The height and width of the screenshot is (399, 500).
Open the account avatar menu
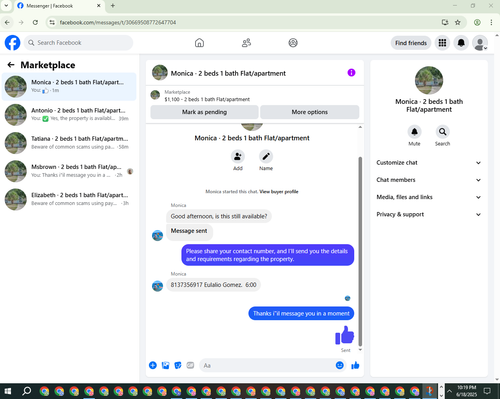click(480, 43)
